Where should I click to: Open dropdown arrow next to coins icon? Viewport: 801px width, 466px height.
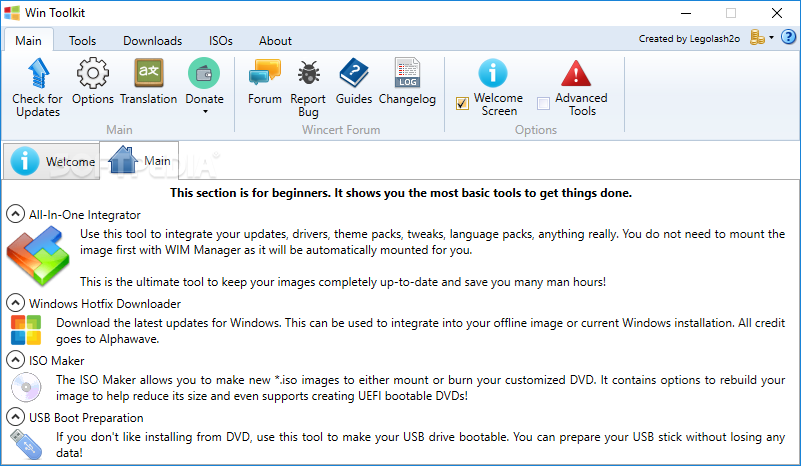(x=771, y=38)
